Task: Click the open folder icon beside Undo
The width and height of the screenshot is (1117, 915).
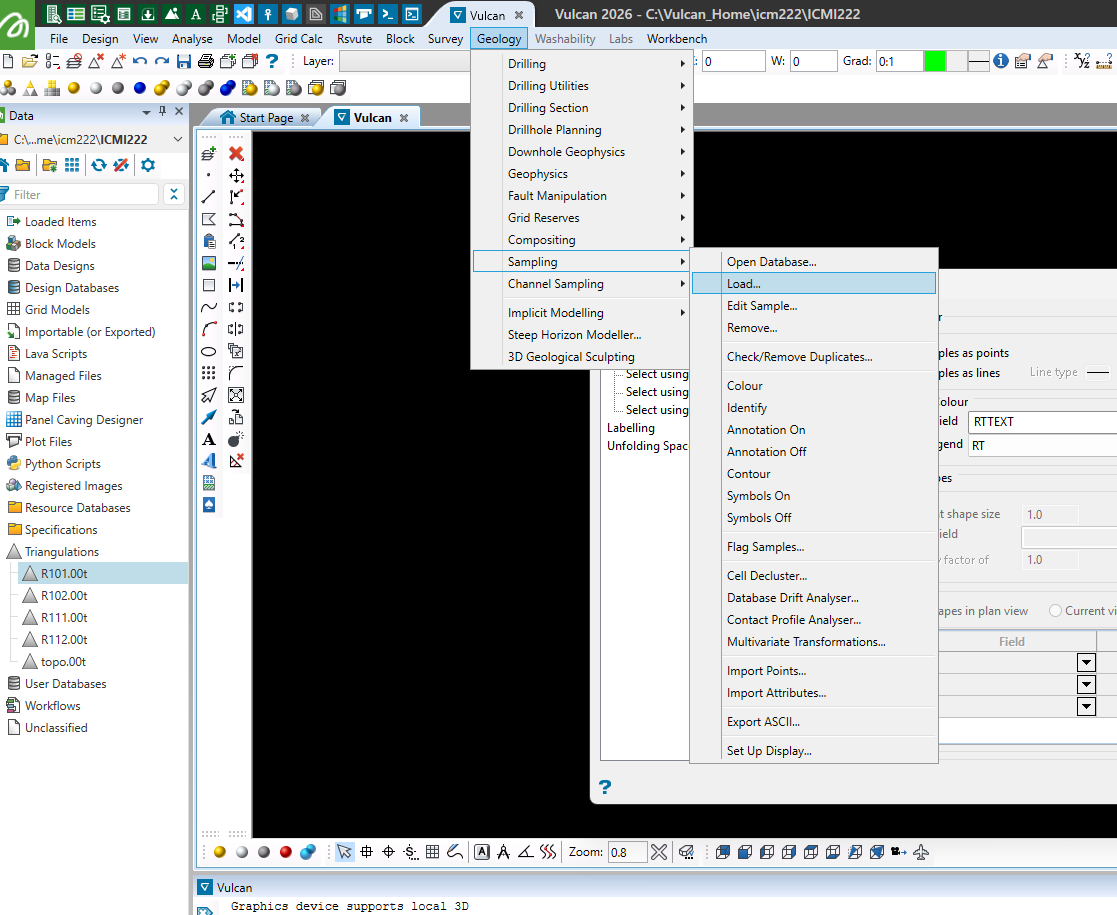Action: [x=30, y=61]
